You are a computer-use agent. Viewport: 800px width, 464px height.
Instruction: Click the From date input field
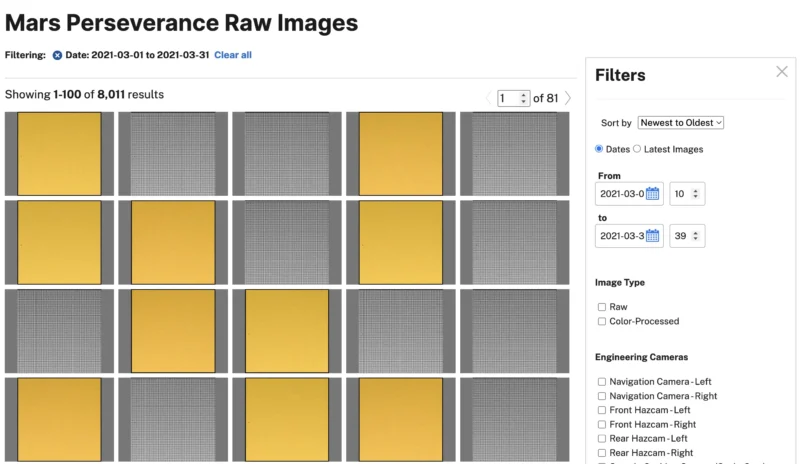pyautogui.click(x=620, y=194)
